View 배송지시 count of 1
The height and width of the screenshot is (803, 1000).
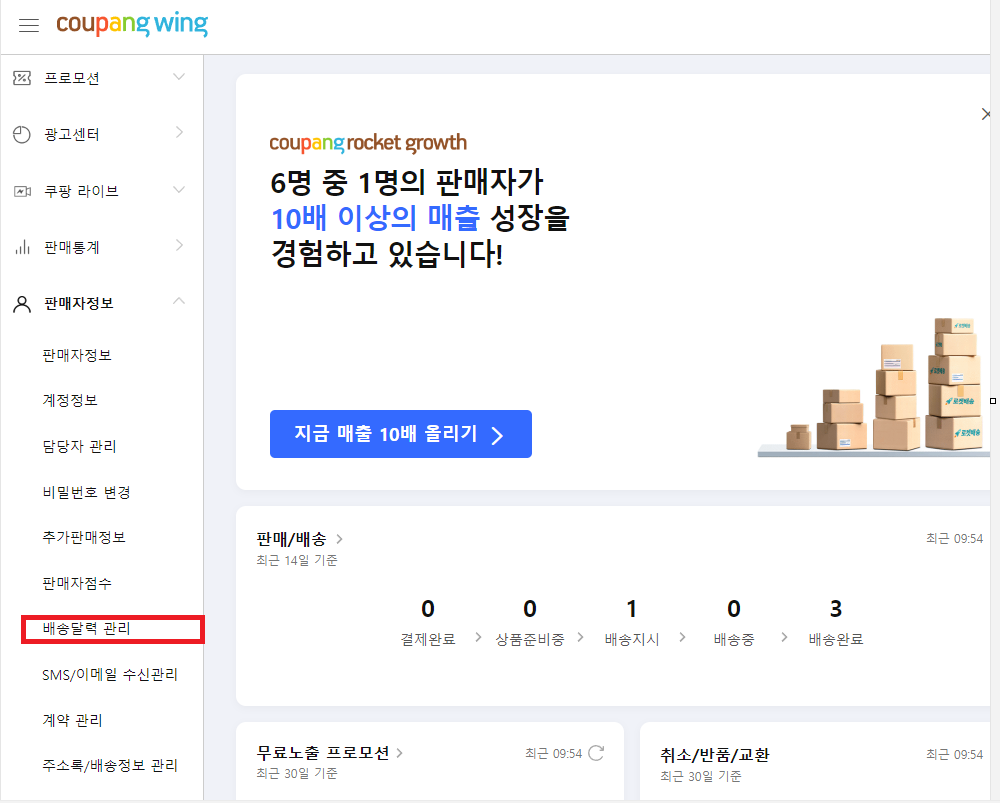point(631,609)
